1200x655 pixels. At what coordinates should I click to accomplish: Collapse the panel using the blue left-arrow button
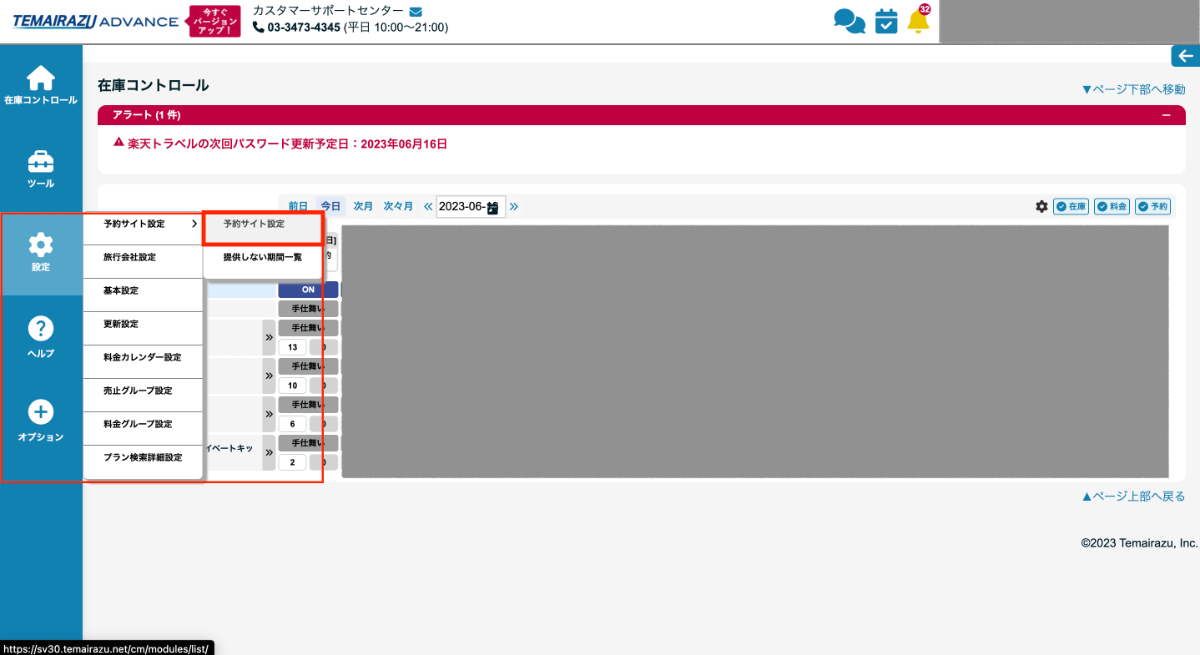pos(1185,56)
